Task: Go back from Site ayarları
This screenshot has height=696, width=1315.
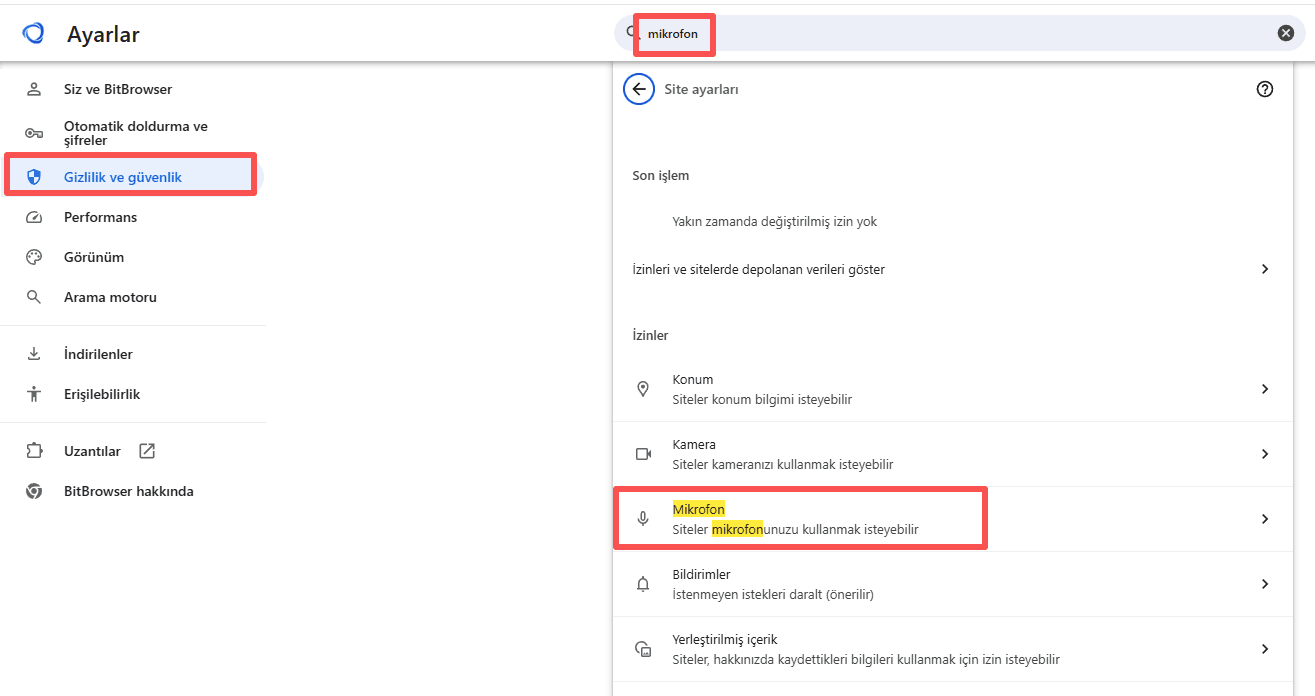Action: pos(639,89)
